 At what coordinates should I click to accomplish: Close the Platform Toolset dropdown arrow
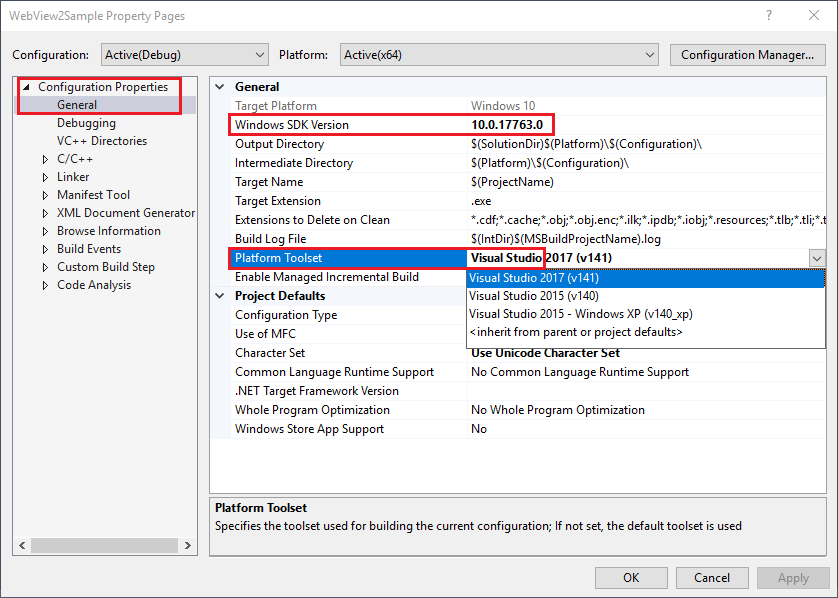pyautogui.click(x=817, y=258)
